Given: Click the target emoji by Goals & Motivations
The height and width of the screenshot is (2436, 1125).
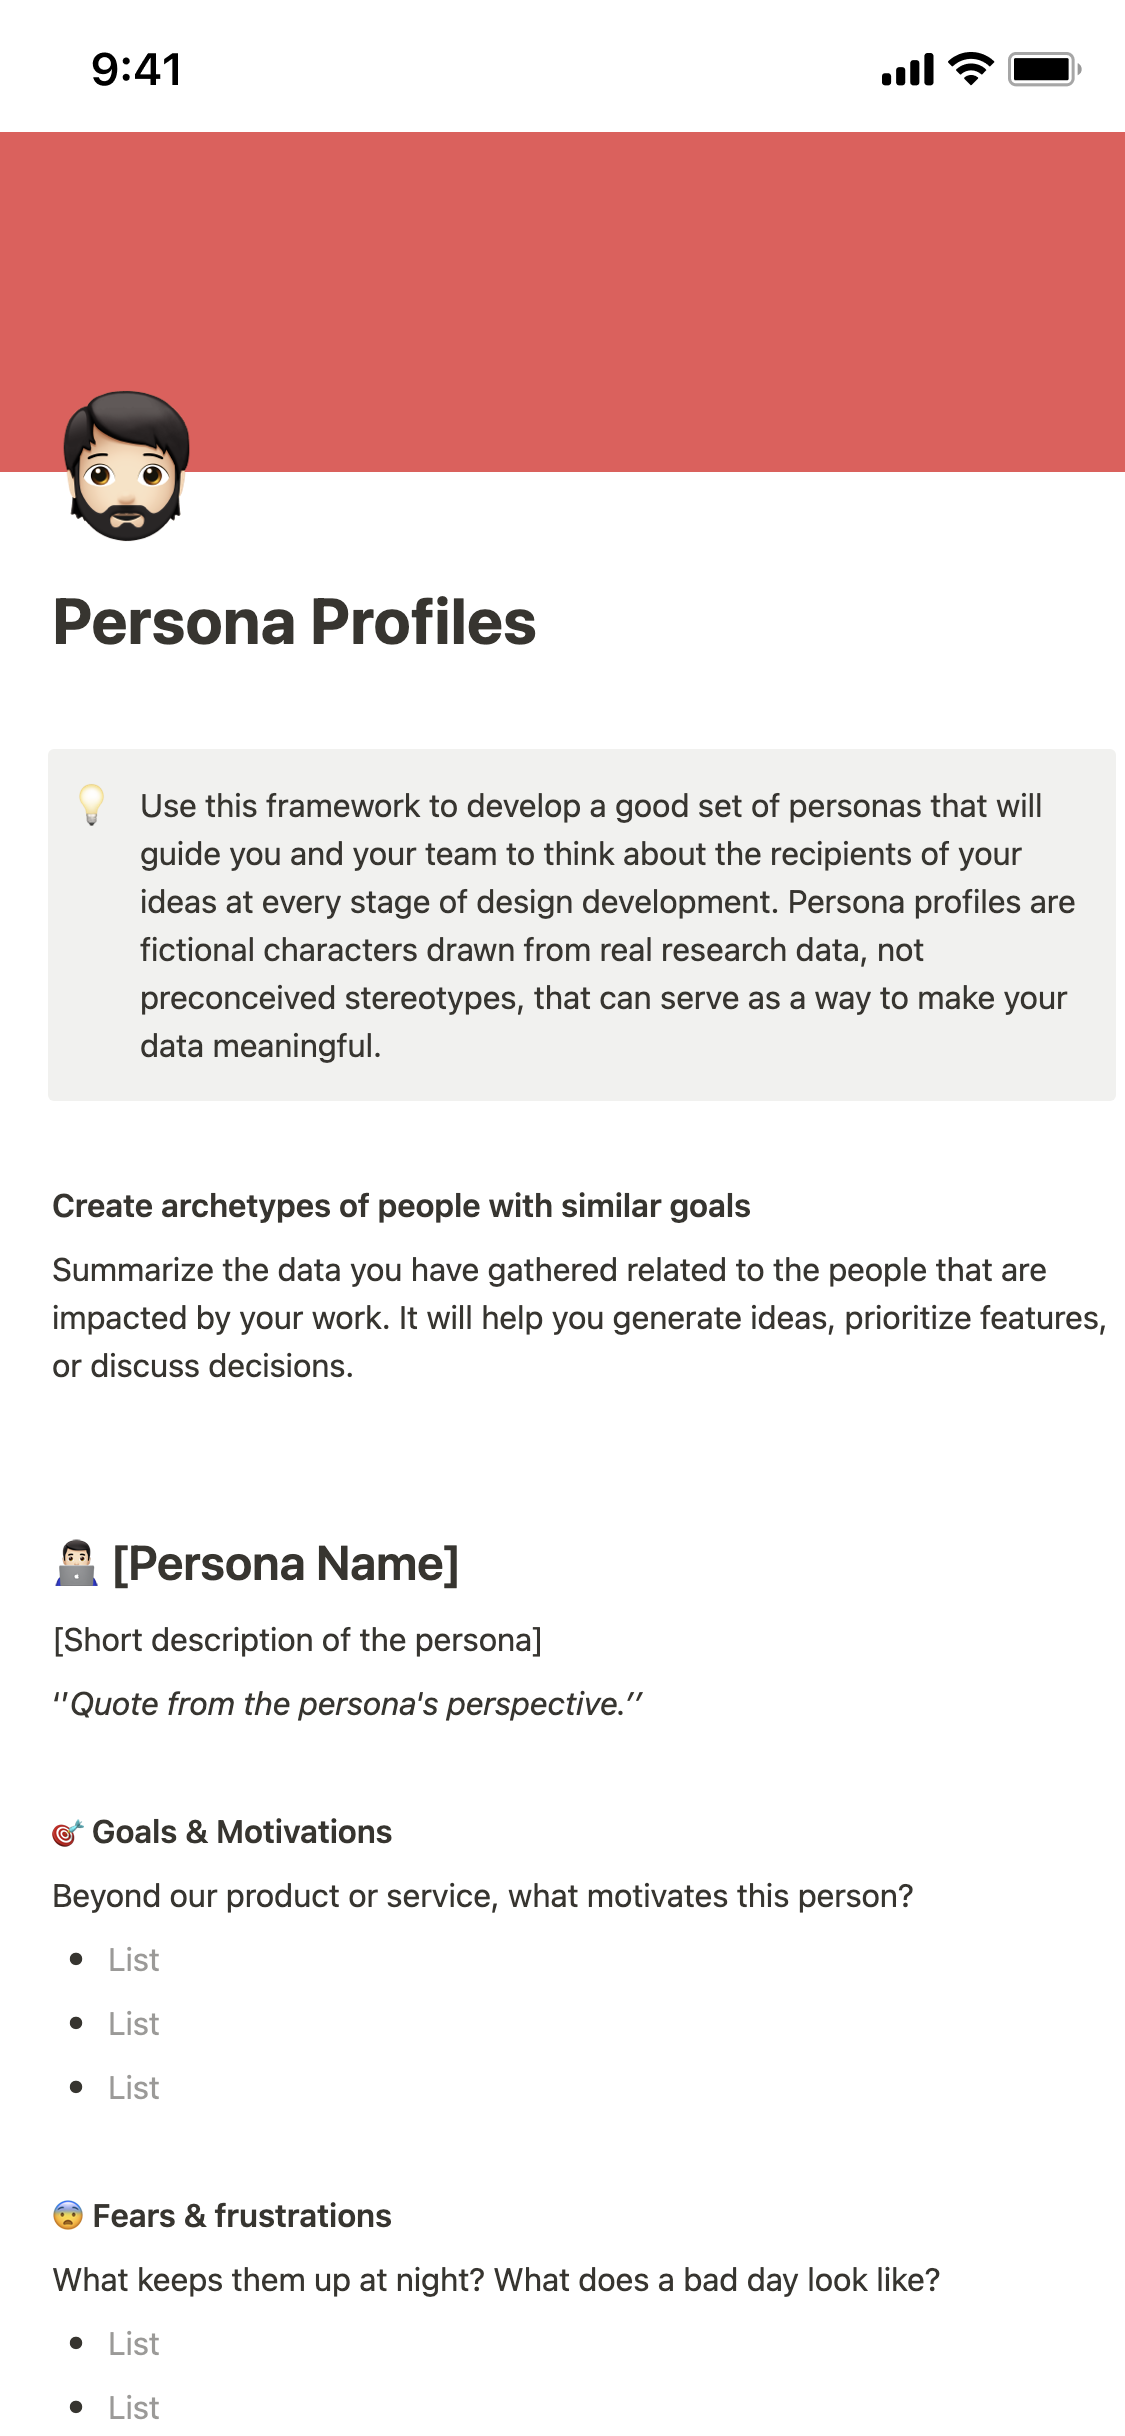Looking at the screenshot, I should 67,1833.
